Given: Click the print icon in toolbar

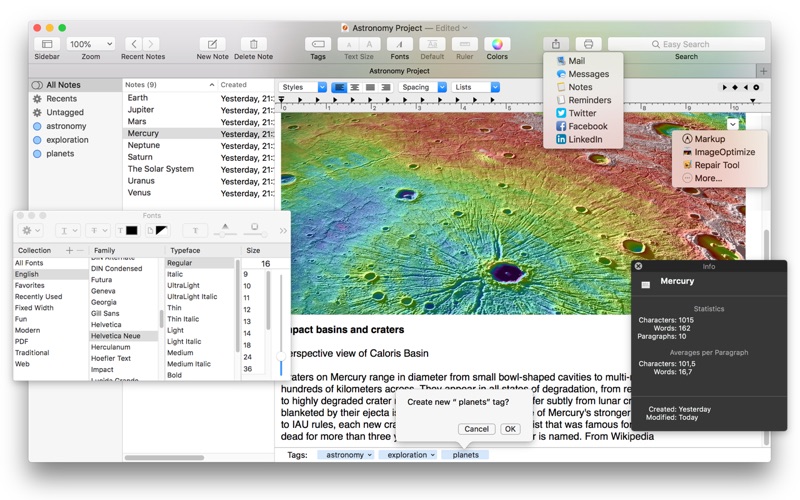Looking at the screenshot, I should point(588,44).
